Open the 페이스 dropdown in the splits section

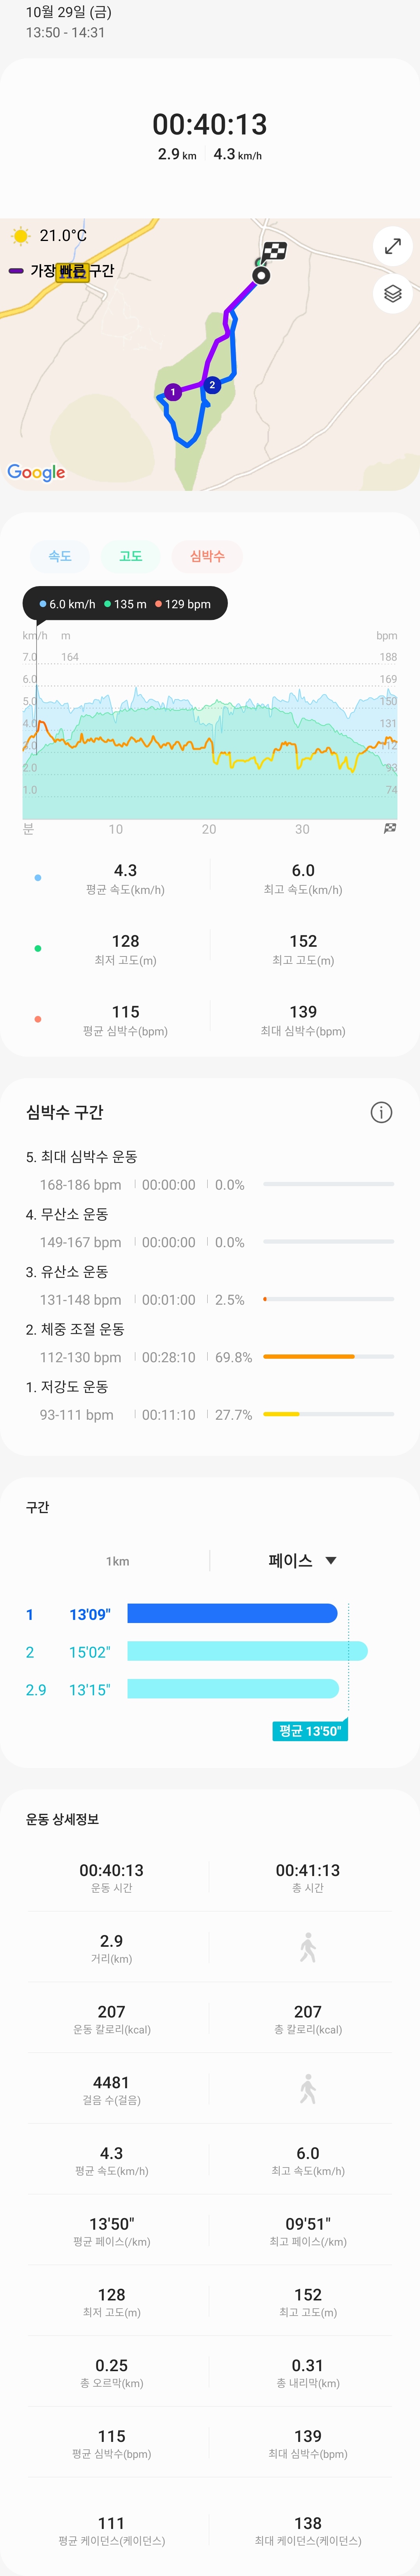click(290, 1560)
